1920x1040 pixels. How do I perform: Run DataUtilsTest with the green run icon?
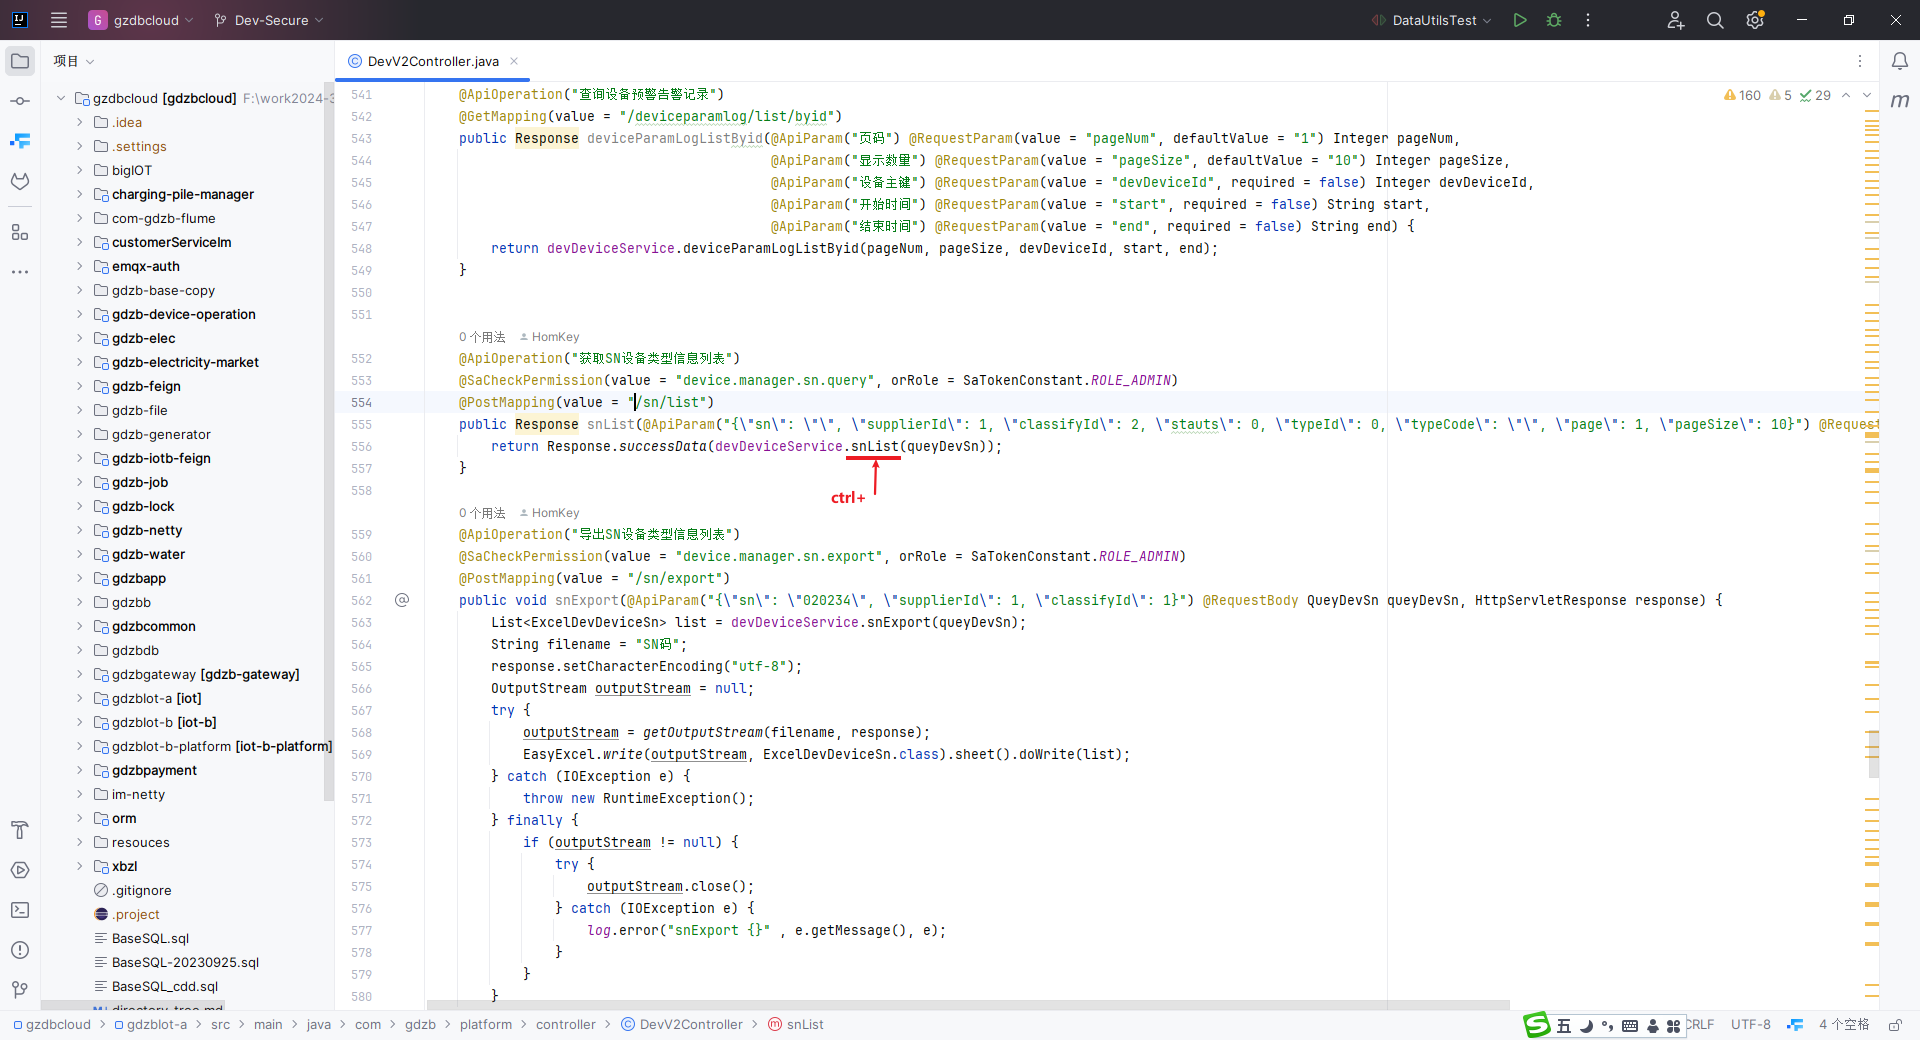point(1520,20)
